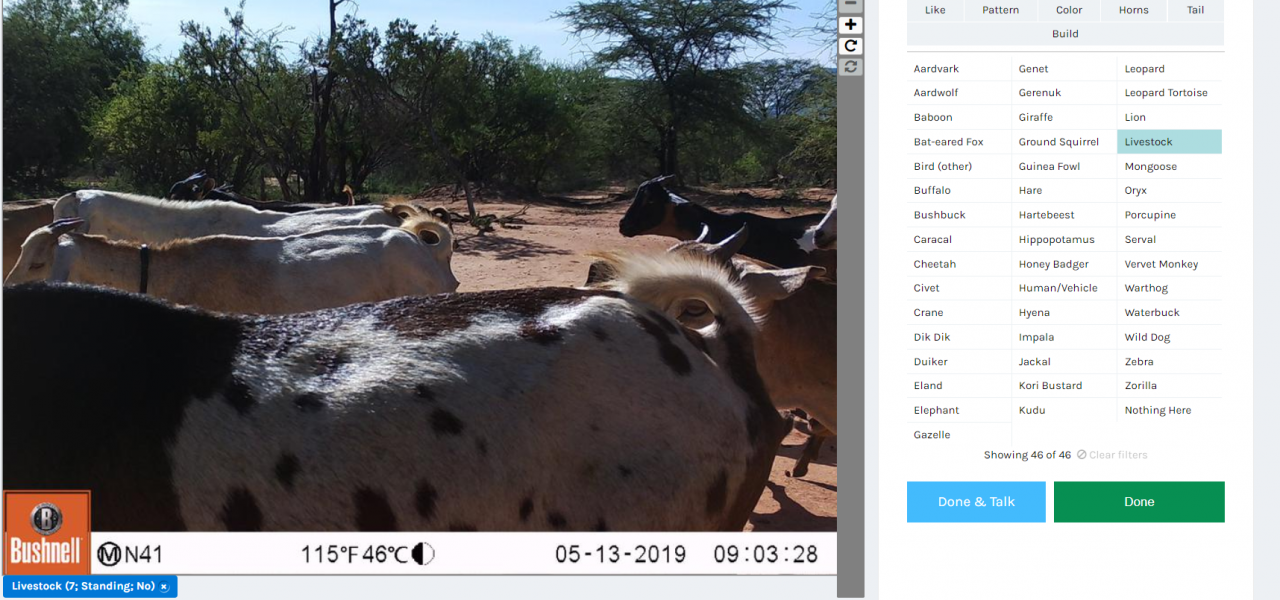Open the Color filter
1280x600 pixels.
point(1069,10)
